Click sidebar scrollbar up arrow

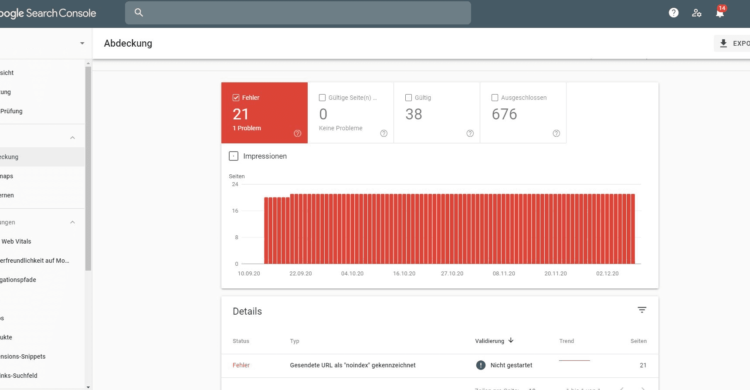[x=88, y=63]
